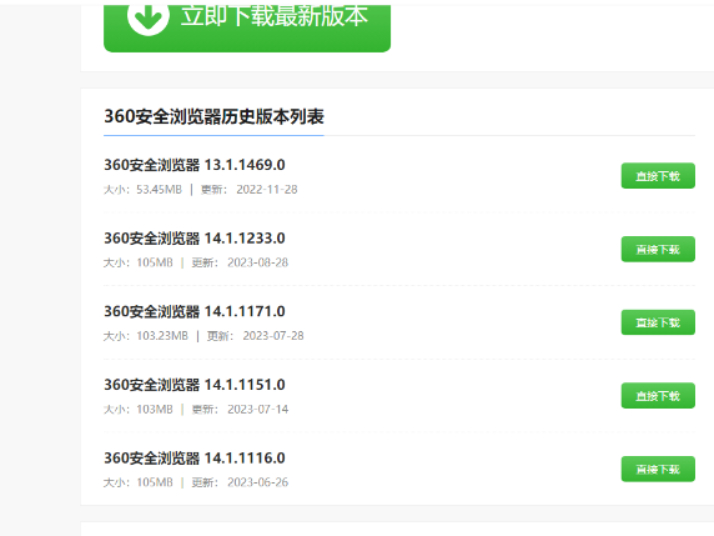The image size is (714, 536).
Task: Open the 360安全浏览器 13.1.1469.0 title link
Action: click(194, 165)
